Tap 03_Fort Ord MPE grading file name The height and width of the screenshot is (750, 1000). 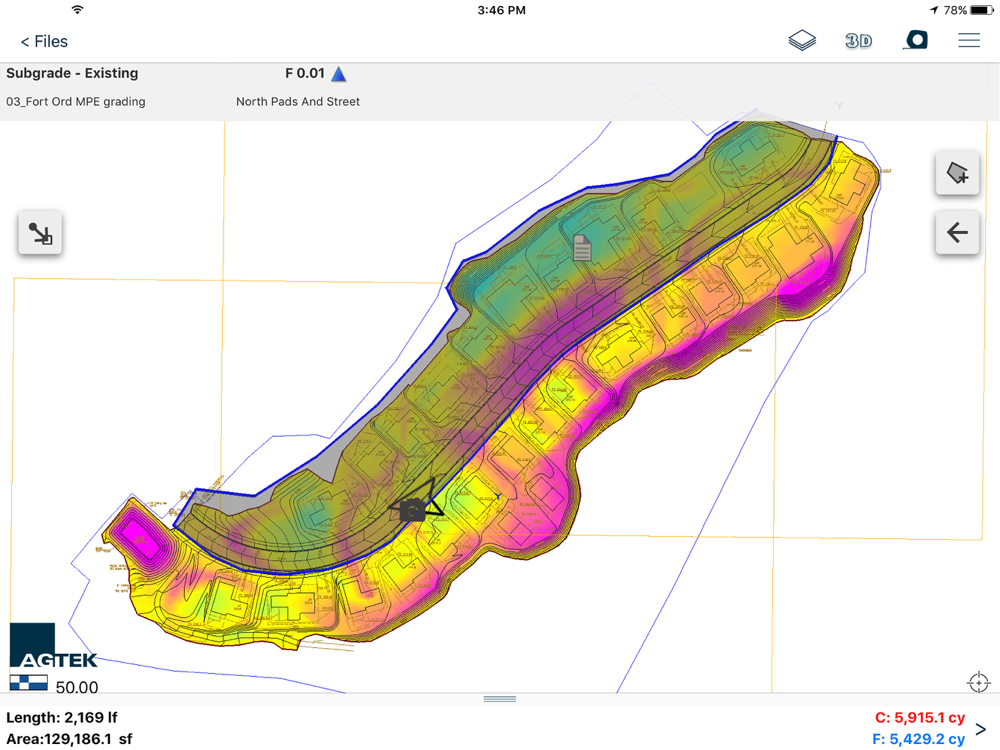(76, 102)
